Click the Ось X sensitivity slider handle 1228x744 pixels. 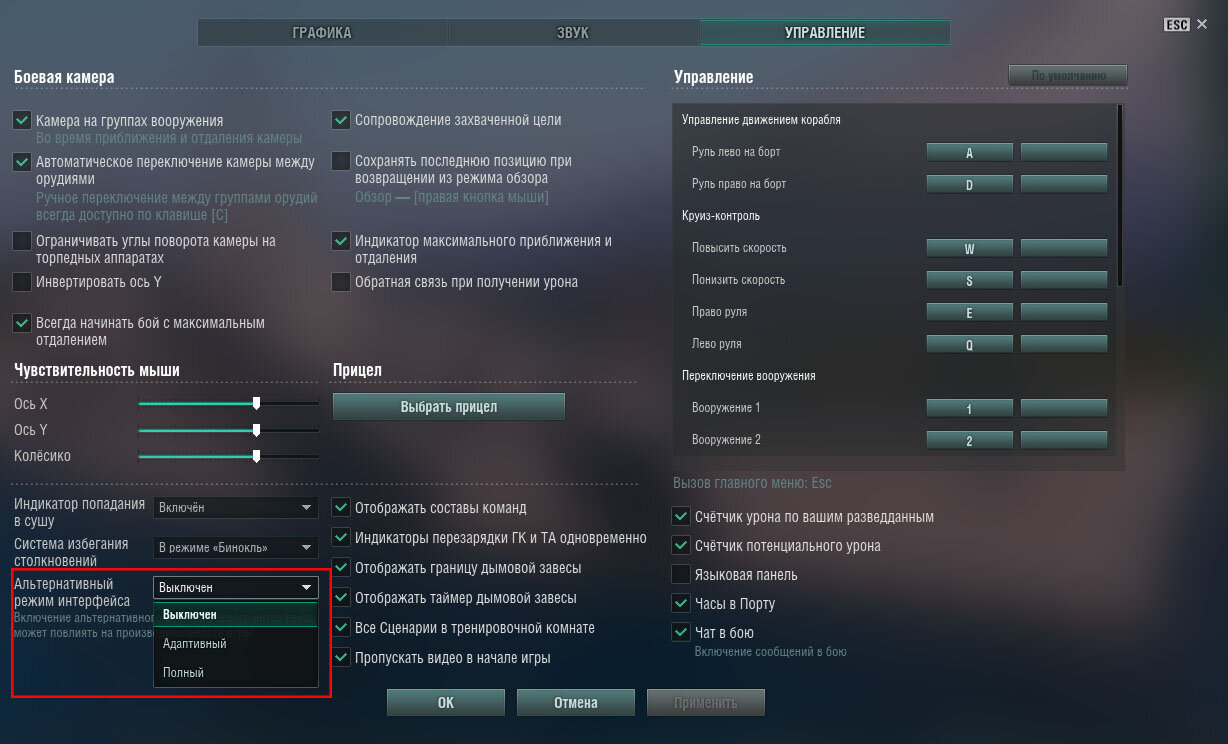point(257,403)
